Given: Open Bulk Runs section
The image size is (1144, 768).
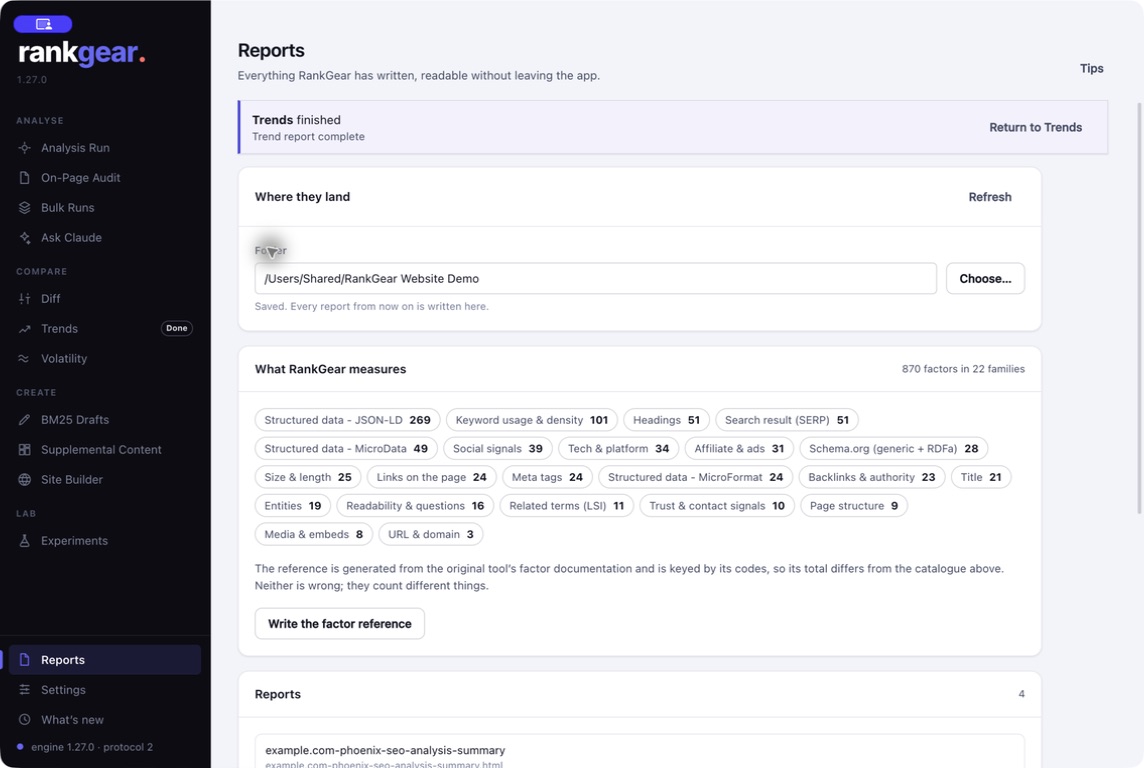Looking at the screenshot, I should pyautogui.click(x=105, y=207).
